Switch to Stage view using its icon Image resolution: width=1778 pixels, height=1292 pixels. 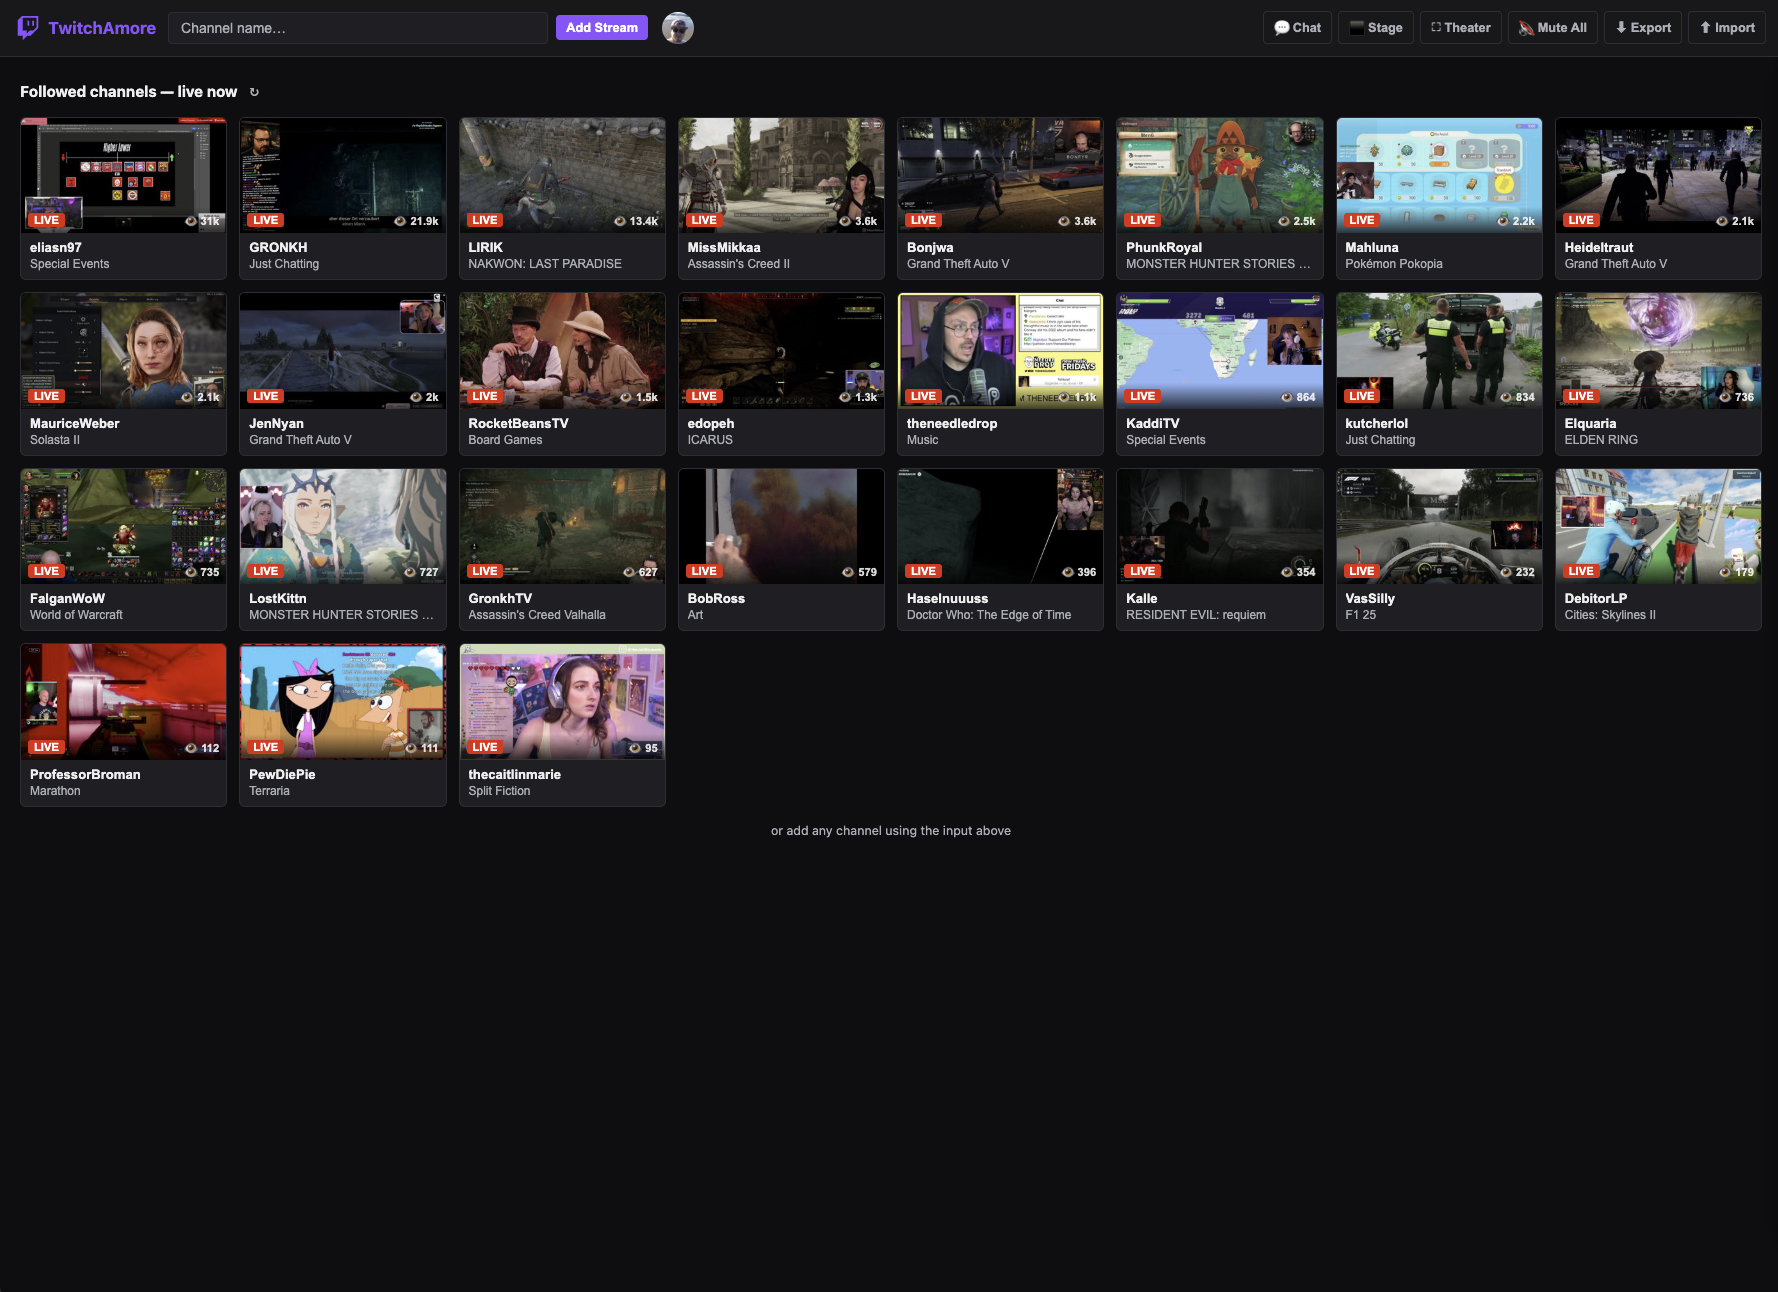tap(1356, 27)
